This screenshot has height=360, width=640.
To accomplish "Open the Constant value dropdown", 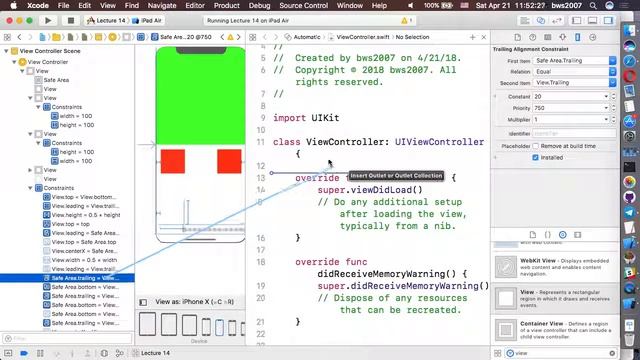I will (606, 97).
